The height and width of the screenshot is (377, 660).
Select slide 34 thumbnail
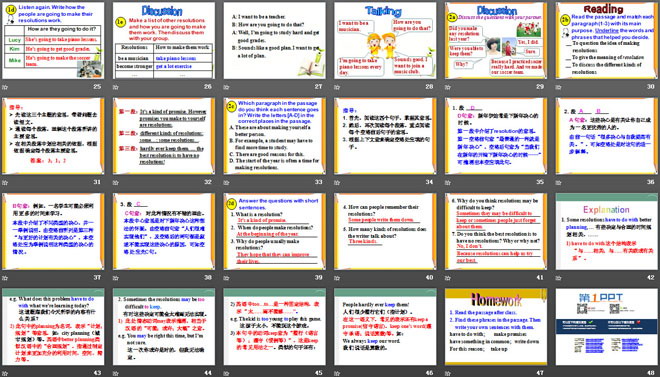(385, 136)
